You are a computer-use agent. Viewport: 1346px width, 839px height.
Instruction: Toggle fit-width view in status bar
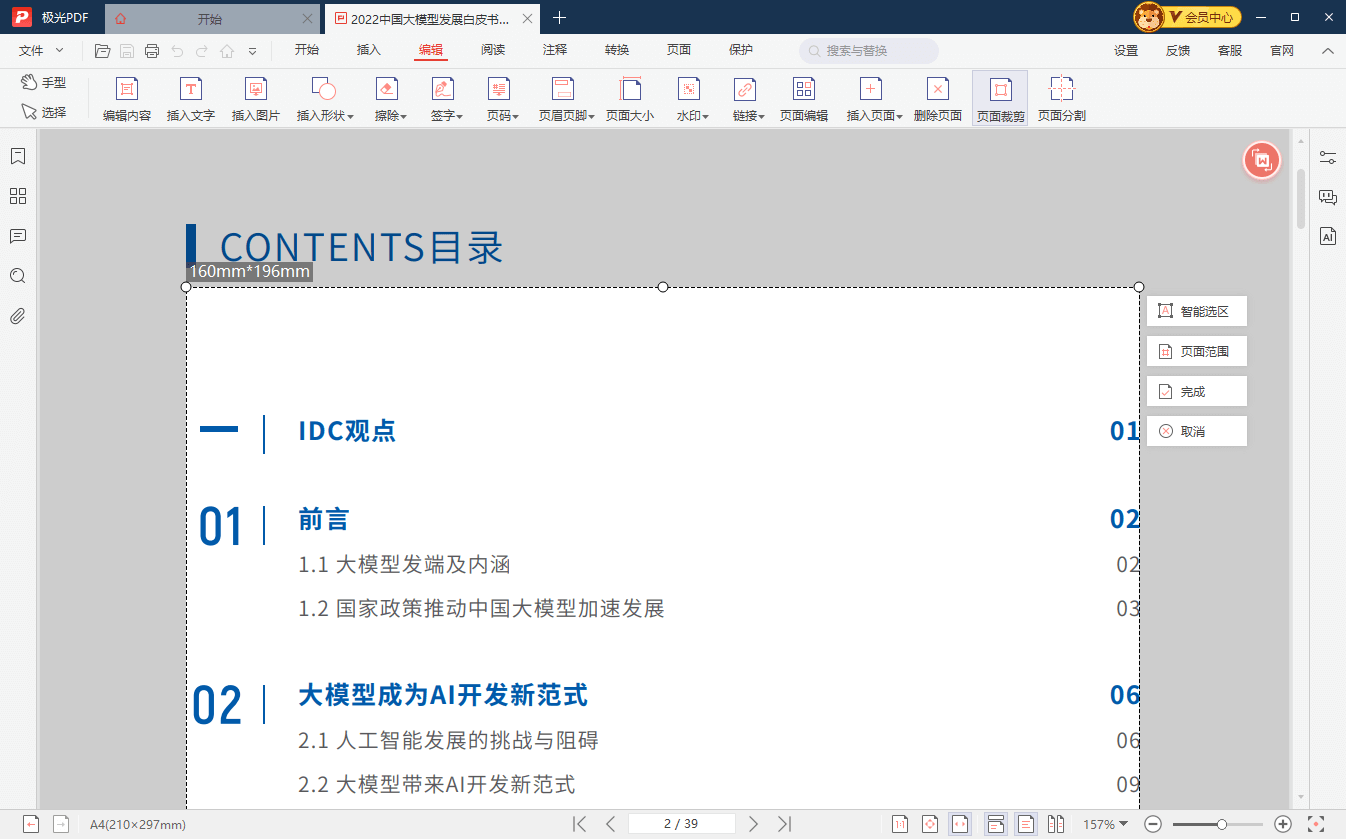coord(960,824)
